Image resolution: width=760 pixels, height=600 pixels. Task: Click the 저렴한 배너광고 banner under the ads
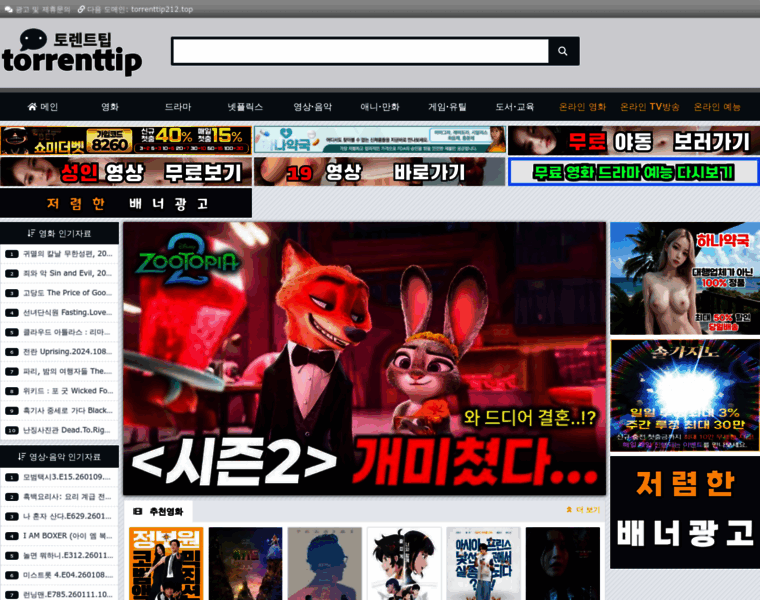point(126,203)
